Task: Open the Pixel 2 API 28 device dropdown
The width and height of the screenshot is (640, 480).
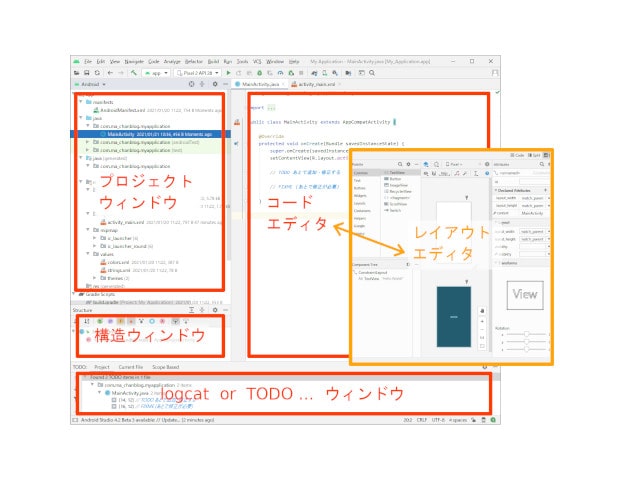Action: click(x=198, y=73)
